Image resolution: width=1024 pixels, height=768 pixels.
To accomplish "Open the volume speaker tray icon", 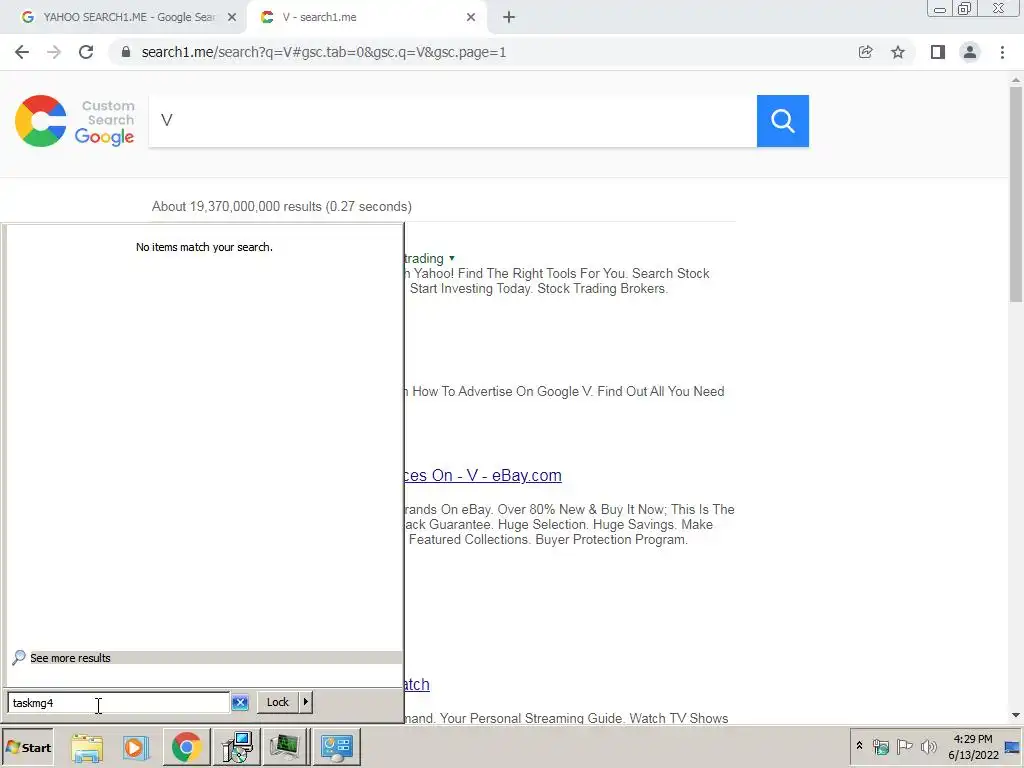I will [x=928, y=746].
